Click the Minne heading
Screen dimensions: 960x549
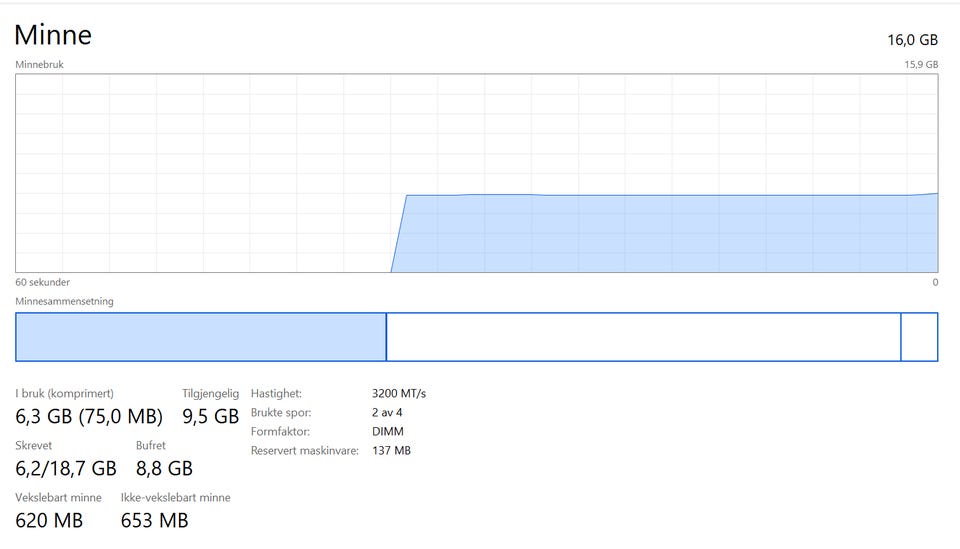tap(53, 35)
